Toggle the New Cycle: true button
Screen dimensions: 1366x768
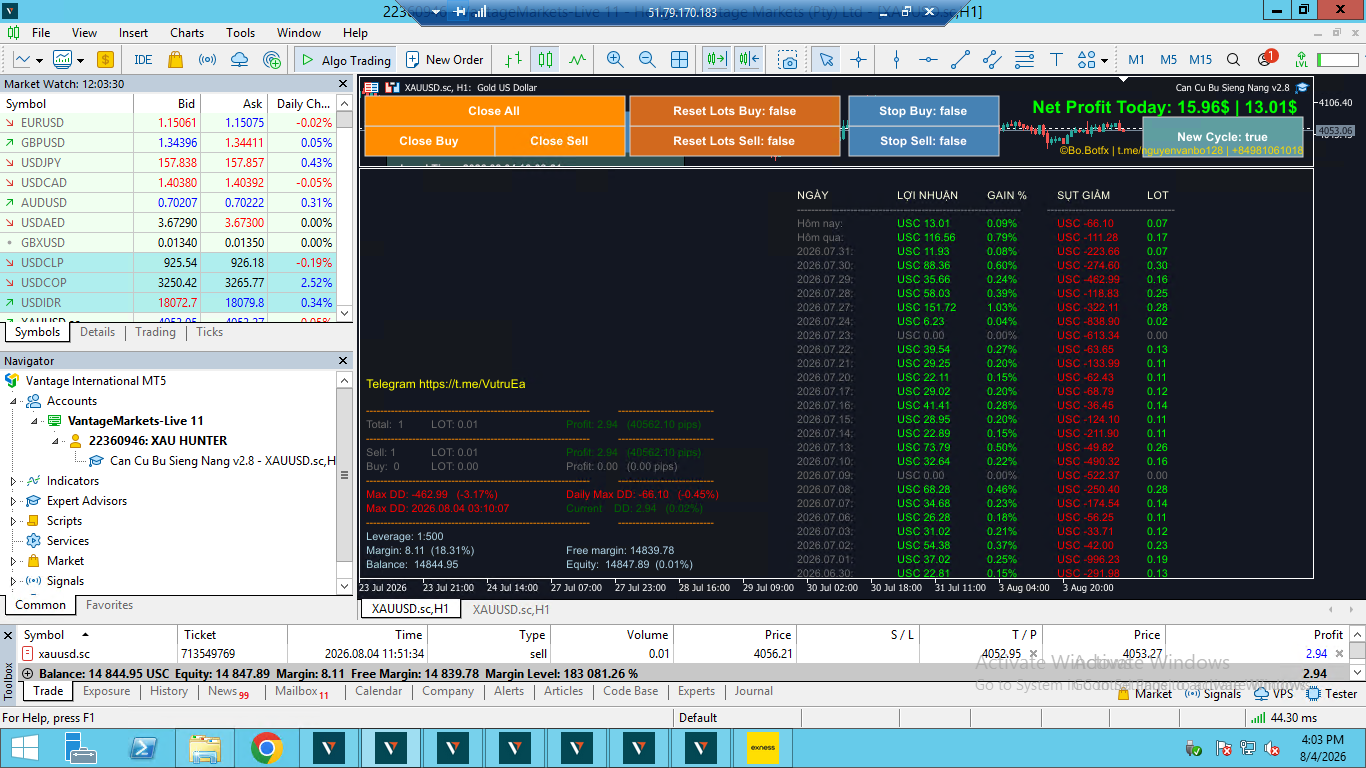click(1222, 137)
